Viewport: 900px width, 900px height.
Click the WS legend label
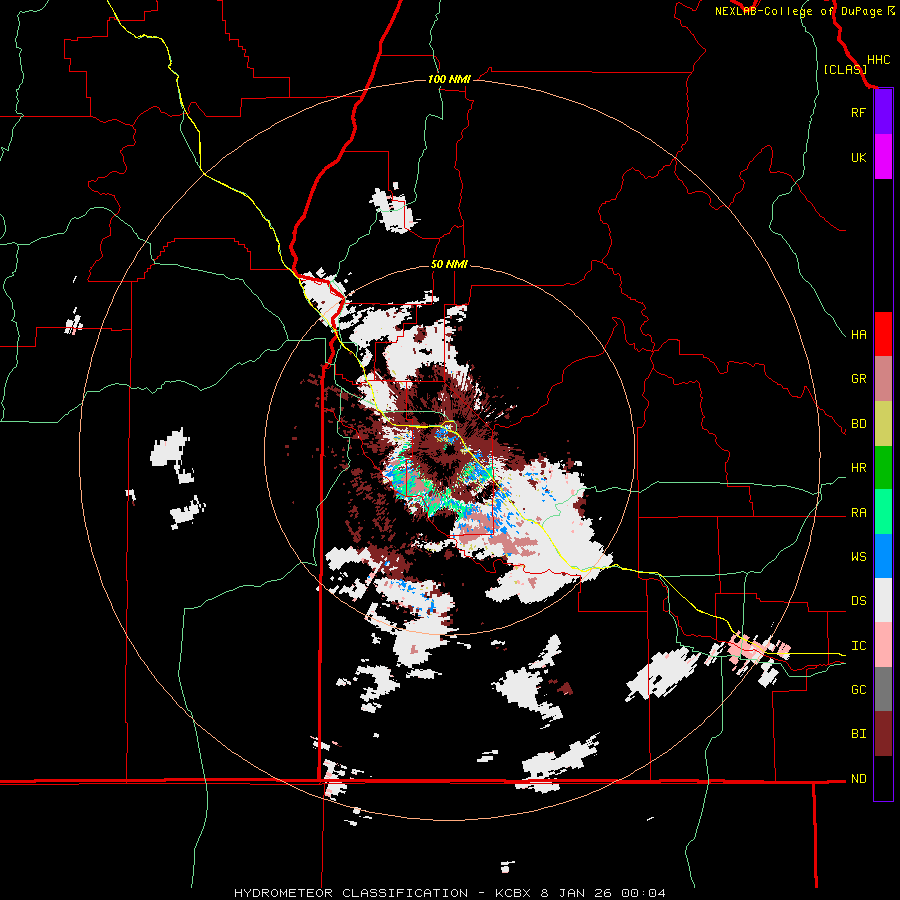tap(858, 557)
